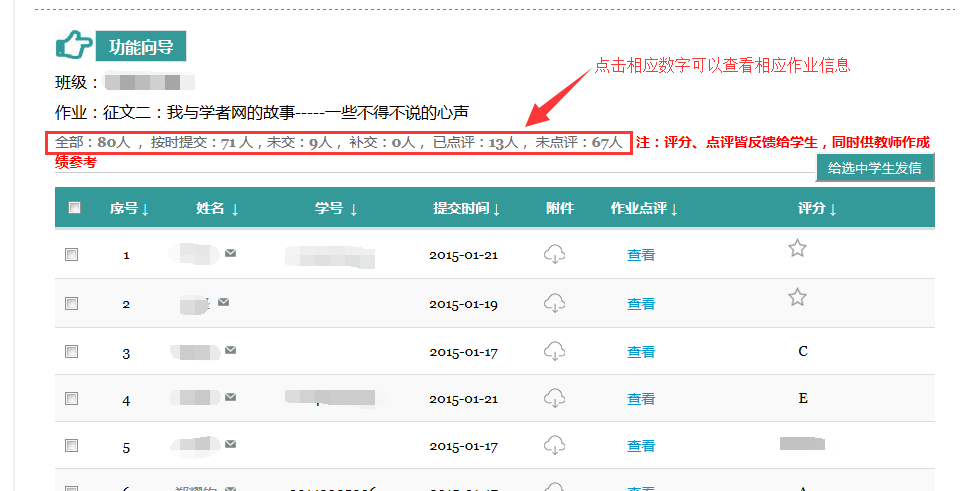Image resolution: width=966 pixels, height=491 pixels.
Task: Toggle the select-all checkbox in table header
Action: (x=73, y=208)
